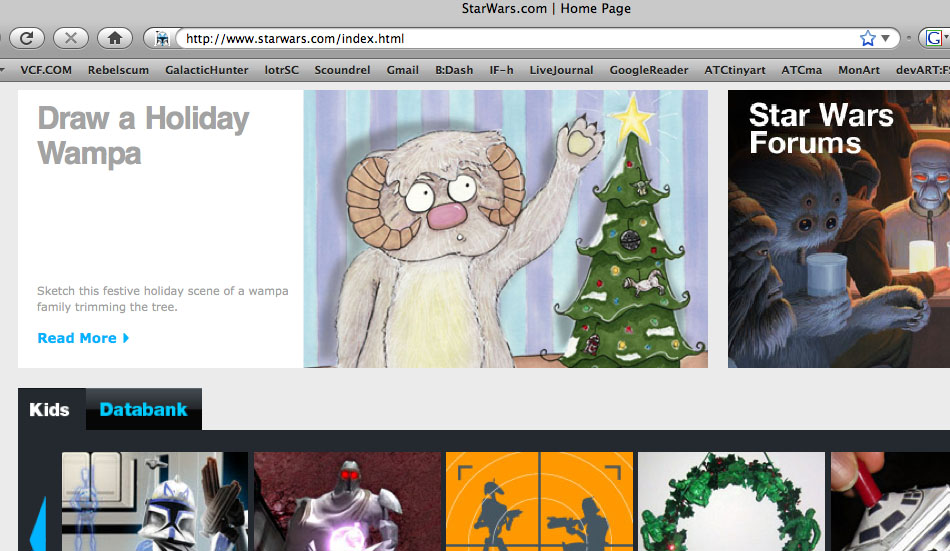Open the holiday wampa illustration
950x551 pixels.
click(505, 229)
